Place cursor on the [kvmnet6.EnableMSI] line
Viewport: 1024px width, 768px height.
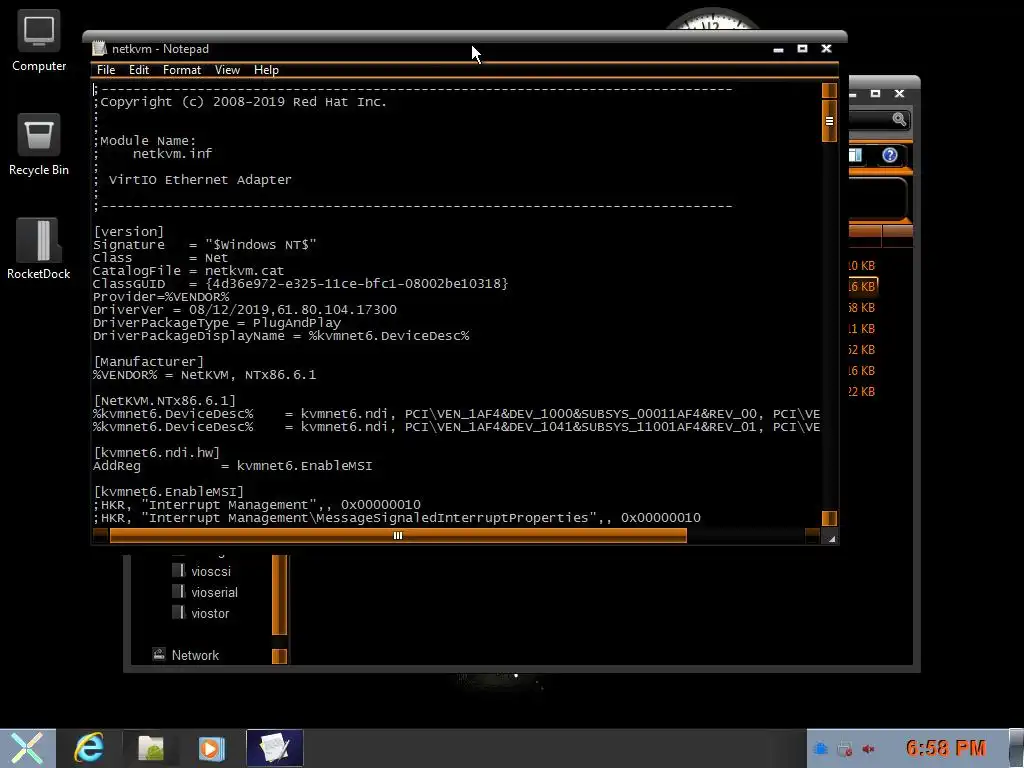pos(168,492)
